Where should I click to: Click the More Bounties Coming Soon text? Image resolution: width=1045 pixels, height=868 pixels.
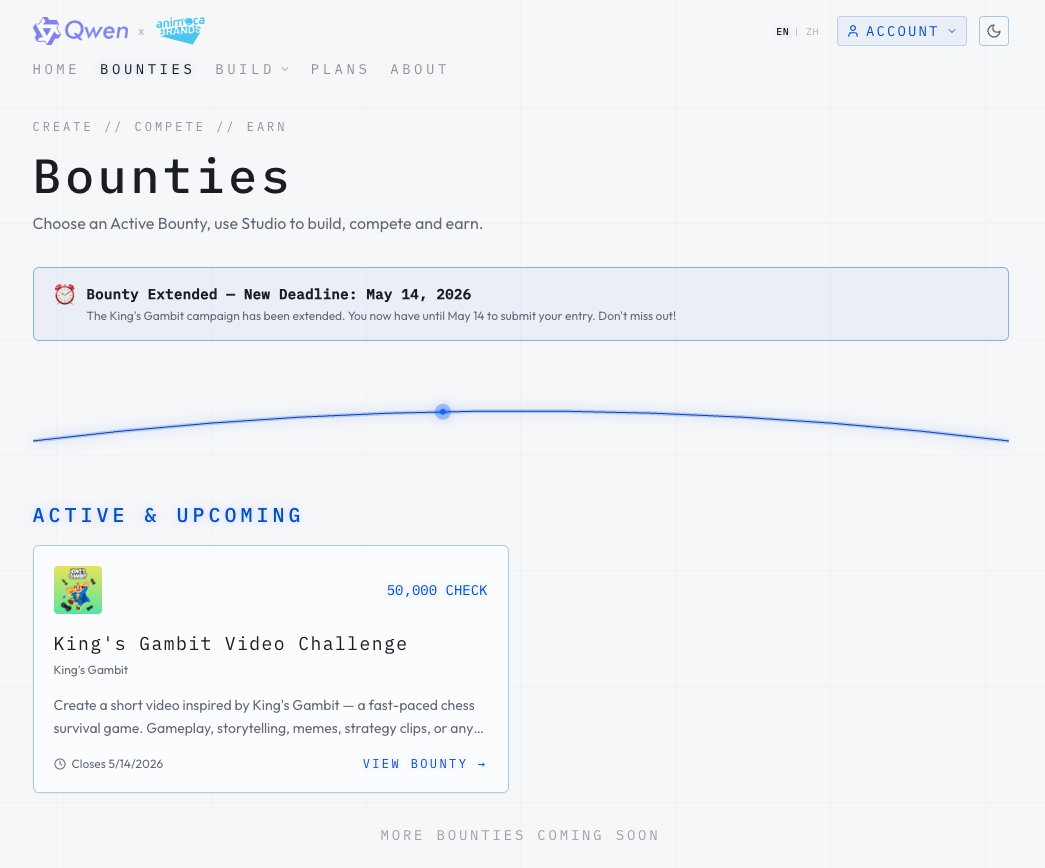point(520,835)
